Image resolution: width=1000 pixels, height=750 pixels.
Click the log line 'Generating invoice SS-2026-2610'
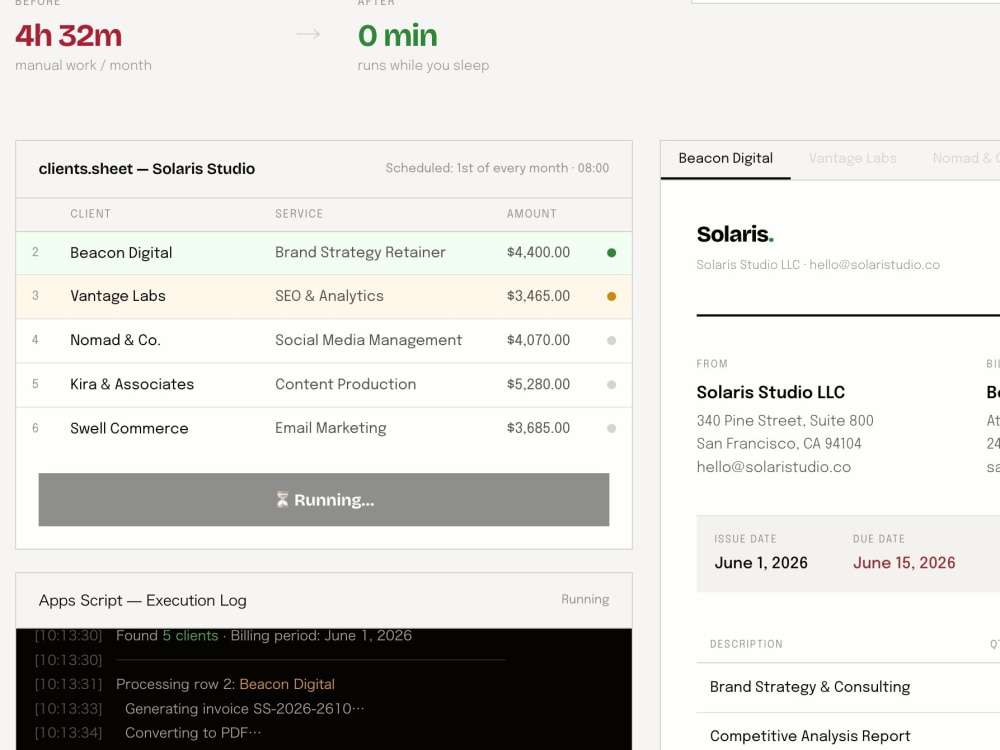[244, 709]
